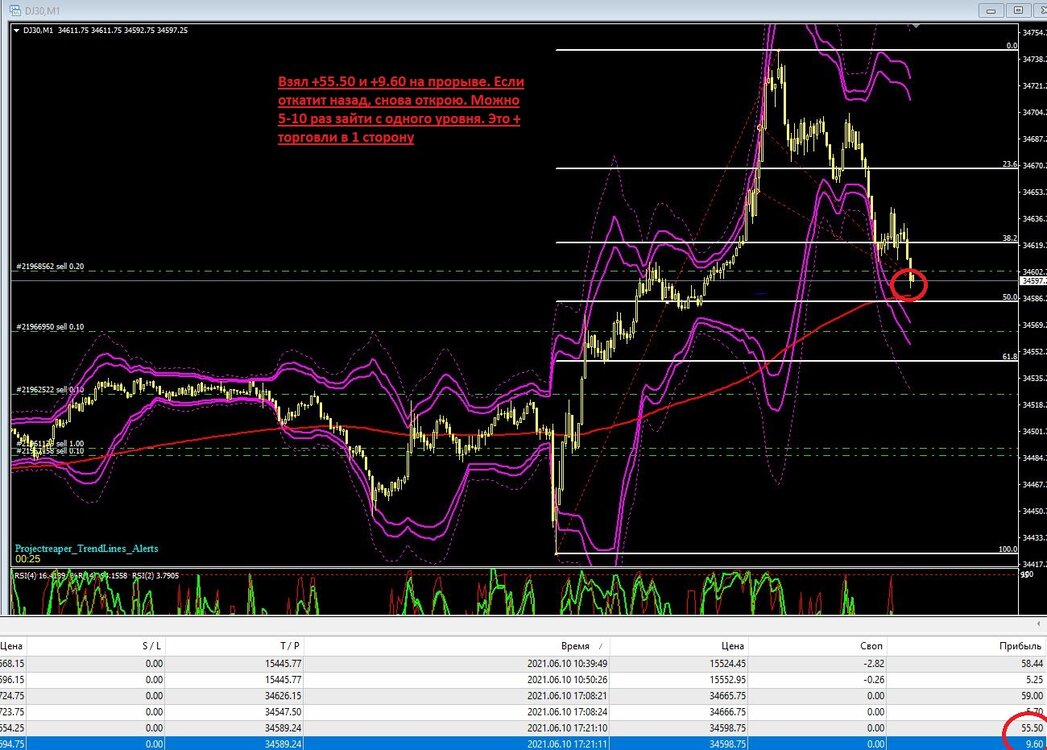Sort by the Цена header next to Время
The image size is (1047, 750).
678,646
